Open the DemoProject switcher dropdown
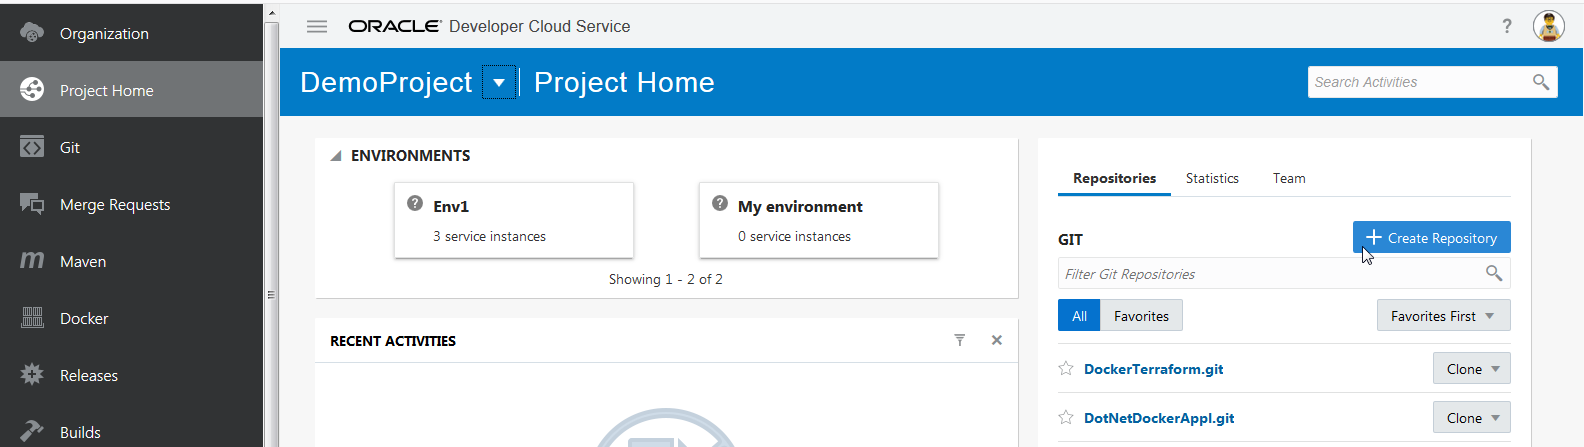Screen dimensions: 1584x447 click(x=499, y=82)
